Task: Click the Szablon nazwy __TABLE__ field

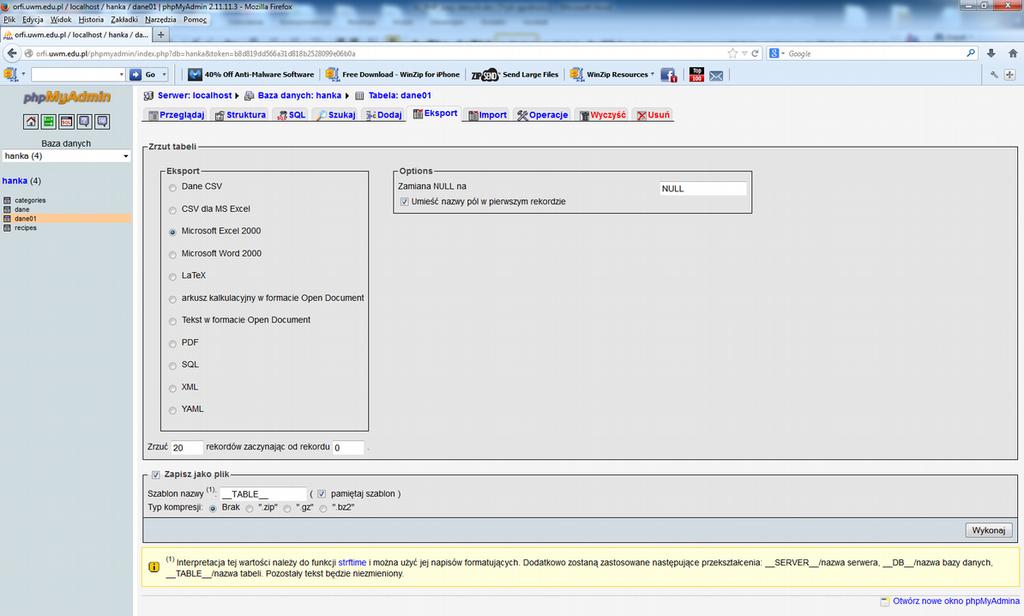Action: coord(263,494)
